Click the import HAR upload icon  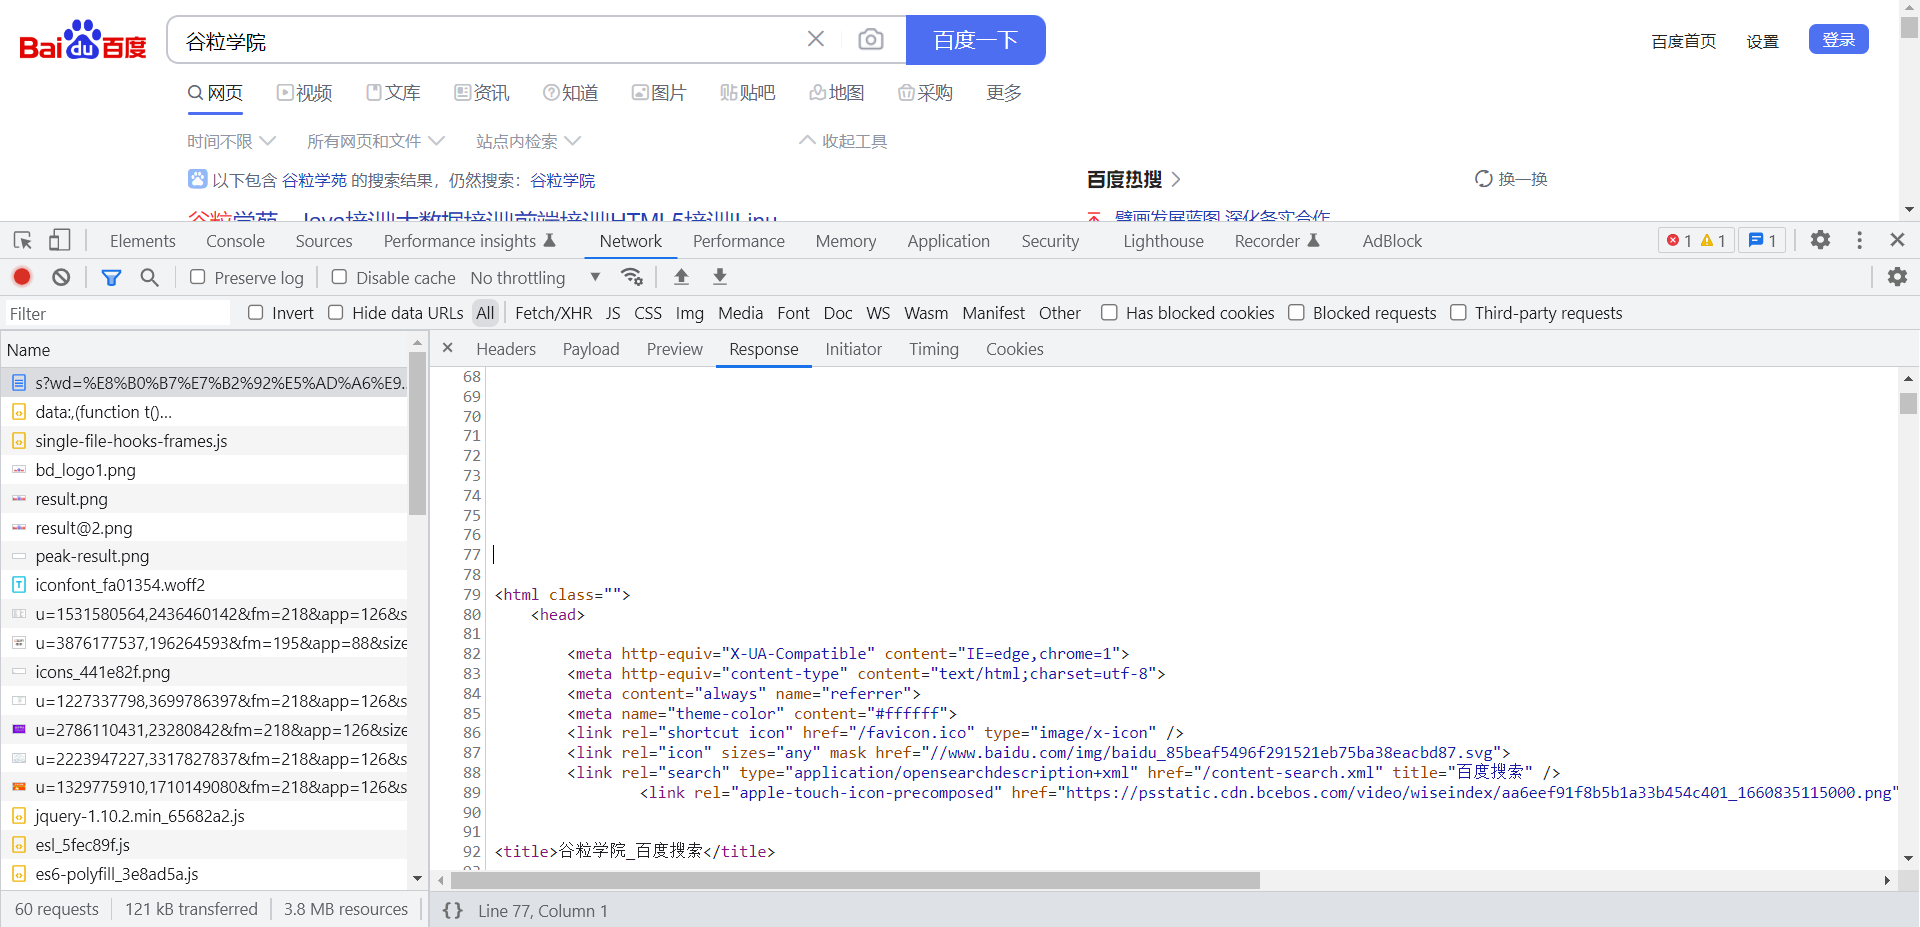[x=681, y=277]
